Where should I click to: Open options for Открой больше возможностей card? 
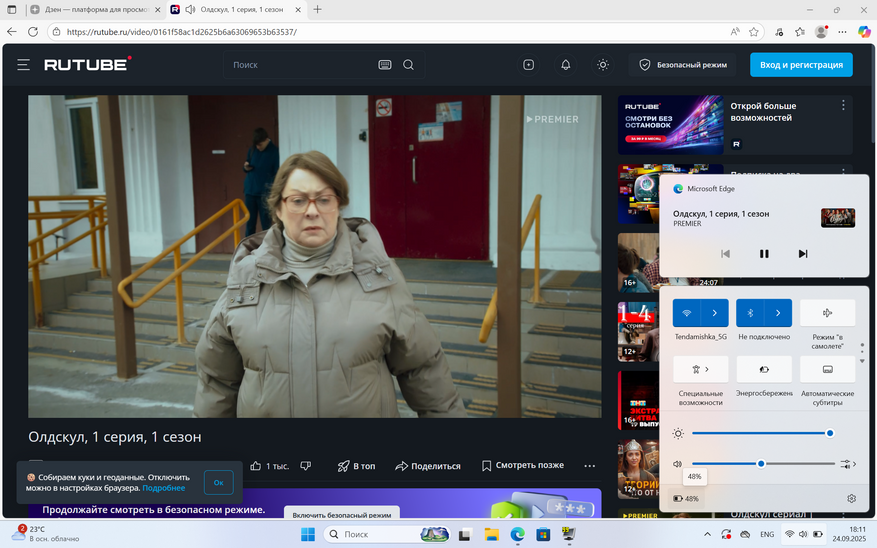pyautogui.click(x=843, y=105)
